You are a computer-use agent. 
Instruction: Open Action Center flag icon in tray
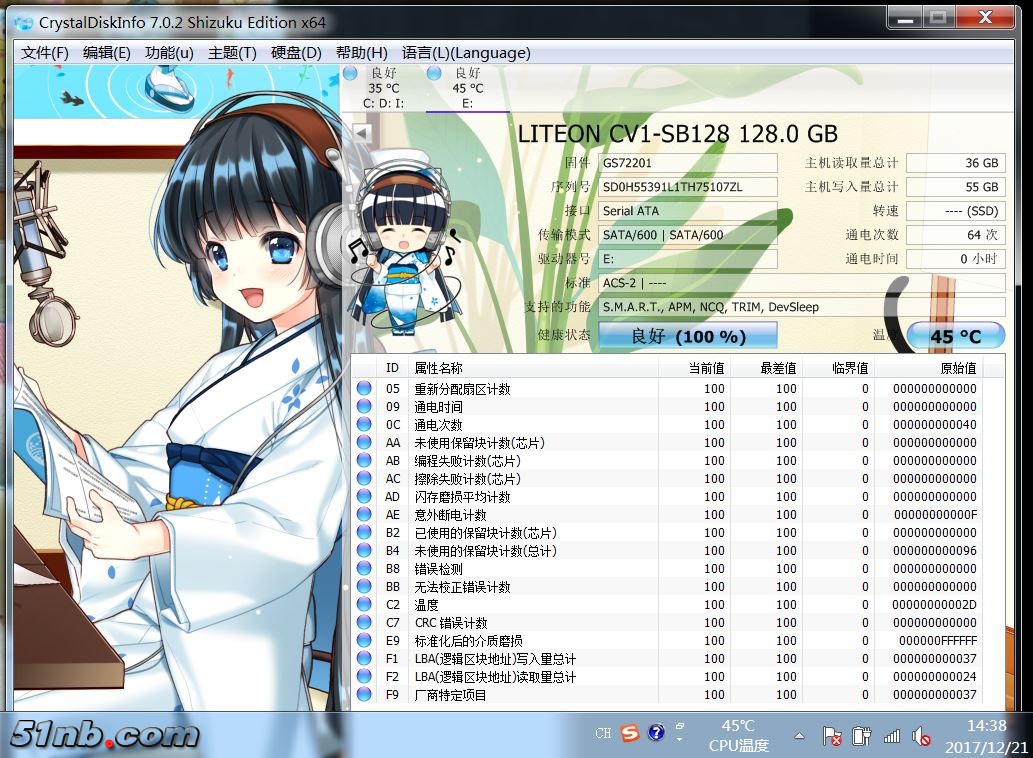pyautogui.click(x=832, y=737)
